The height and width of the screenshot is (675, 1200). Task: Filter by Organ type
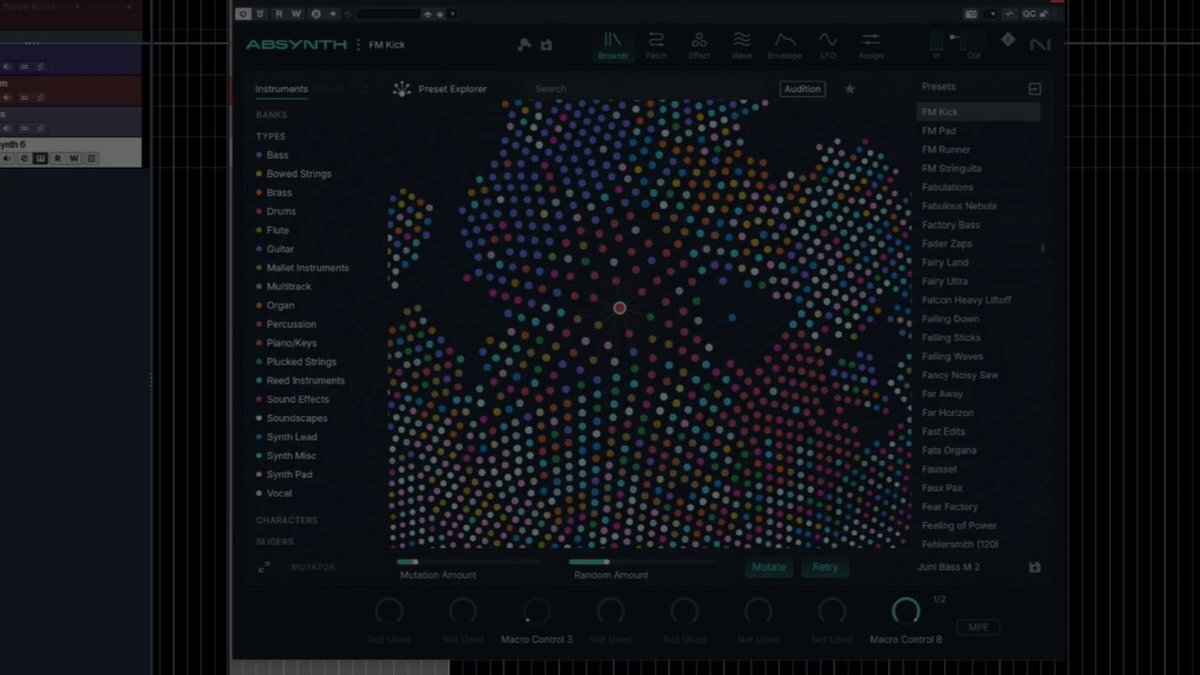(275, 306)
